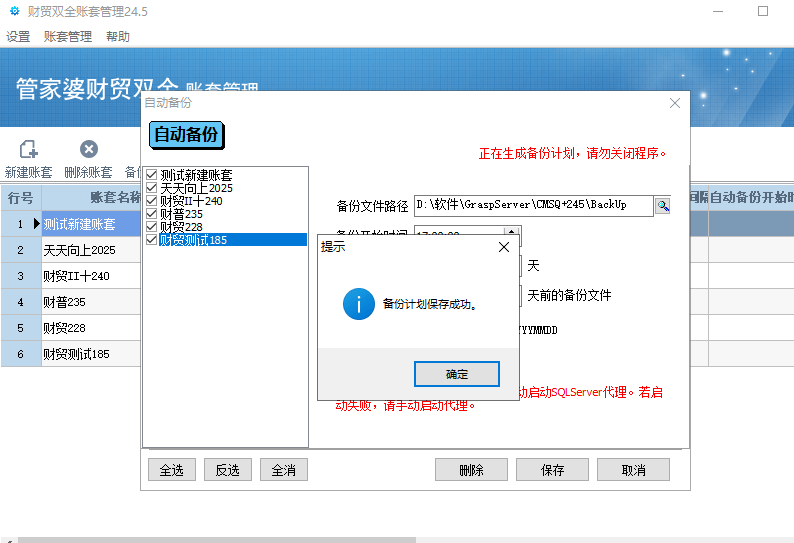Click the horizontal scrollbar at the bottom
The width and height of the screenshot is (794, 543).
217,540
